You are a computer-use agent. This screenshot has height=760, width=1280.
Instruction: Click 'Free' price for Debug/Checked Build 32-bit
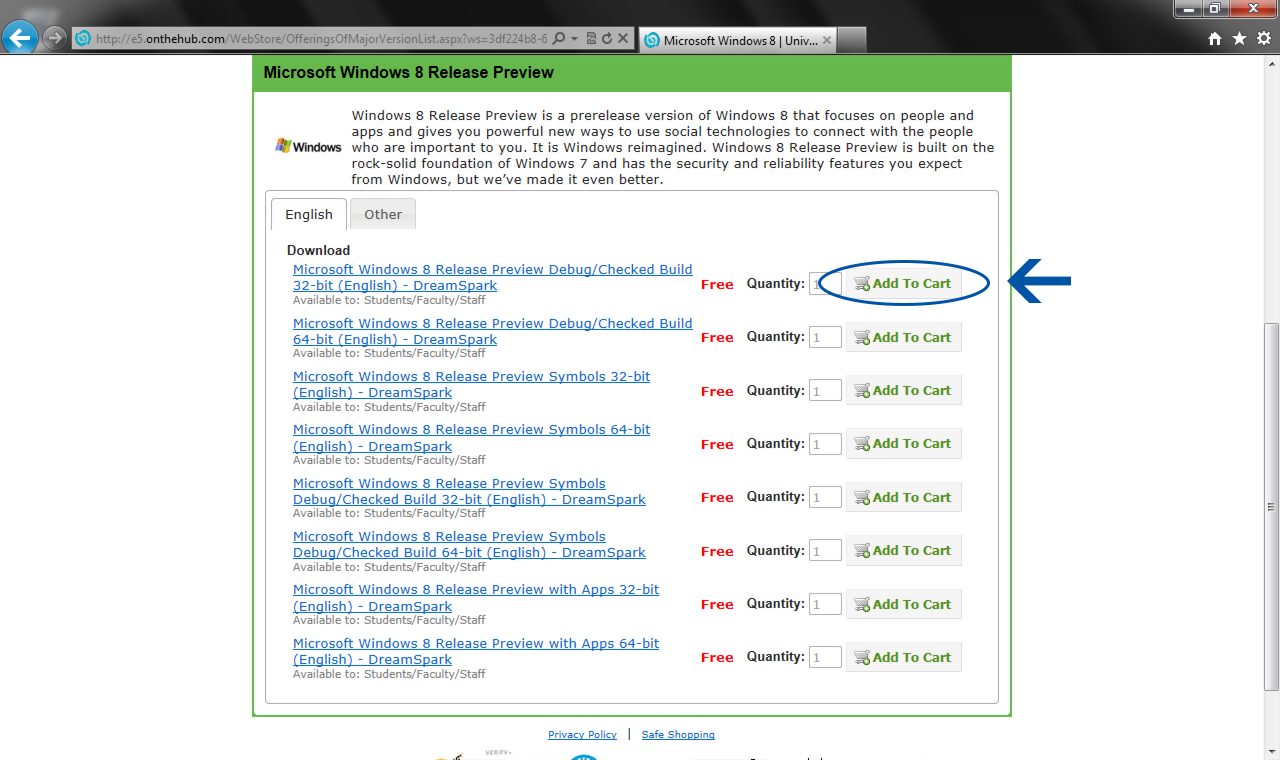point(717,284)
